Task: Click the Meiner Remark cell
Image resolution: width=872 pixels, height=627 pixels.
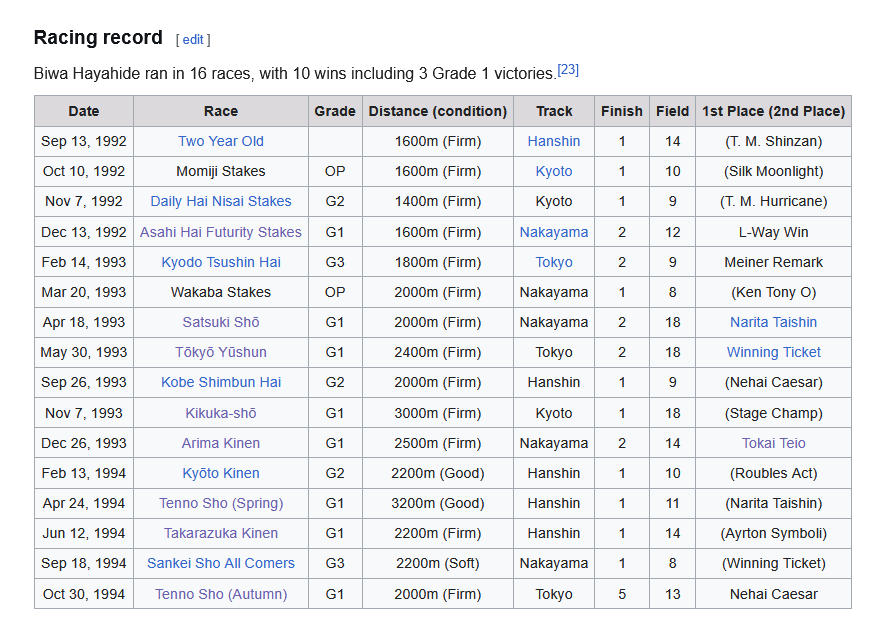Action: pyautogui.click(x=774, y=262)
